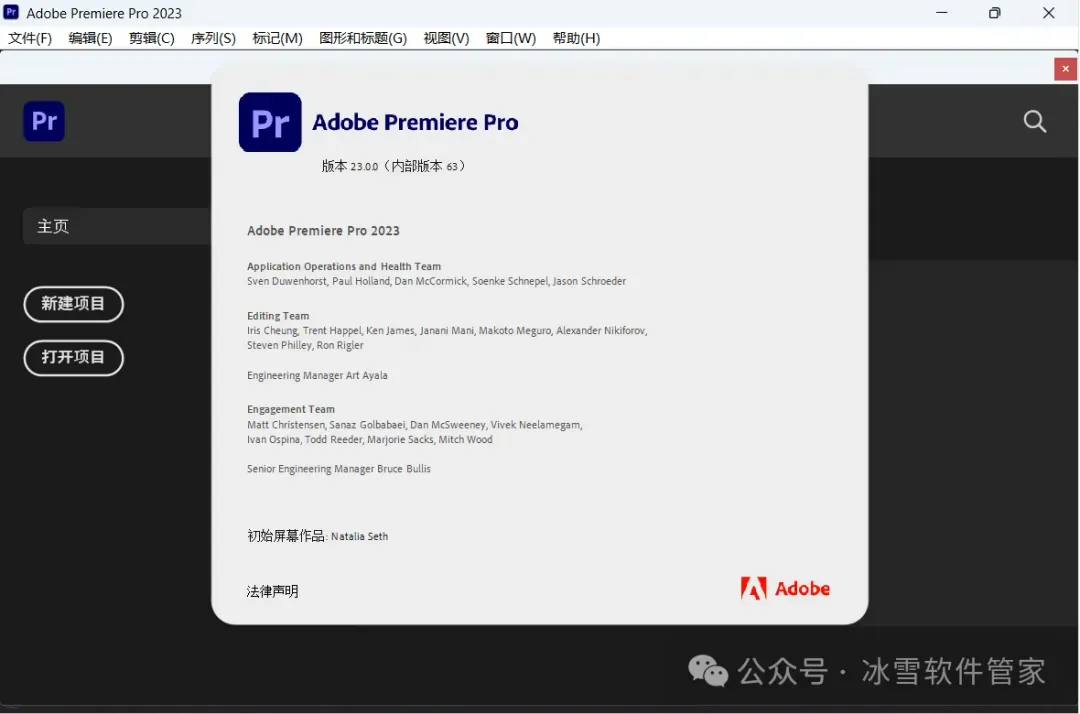Viewport: 1080px width, 714px height.
Task: Open the 帮助(H) menu
Action: [576, 38]
